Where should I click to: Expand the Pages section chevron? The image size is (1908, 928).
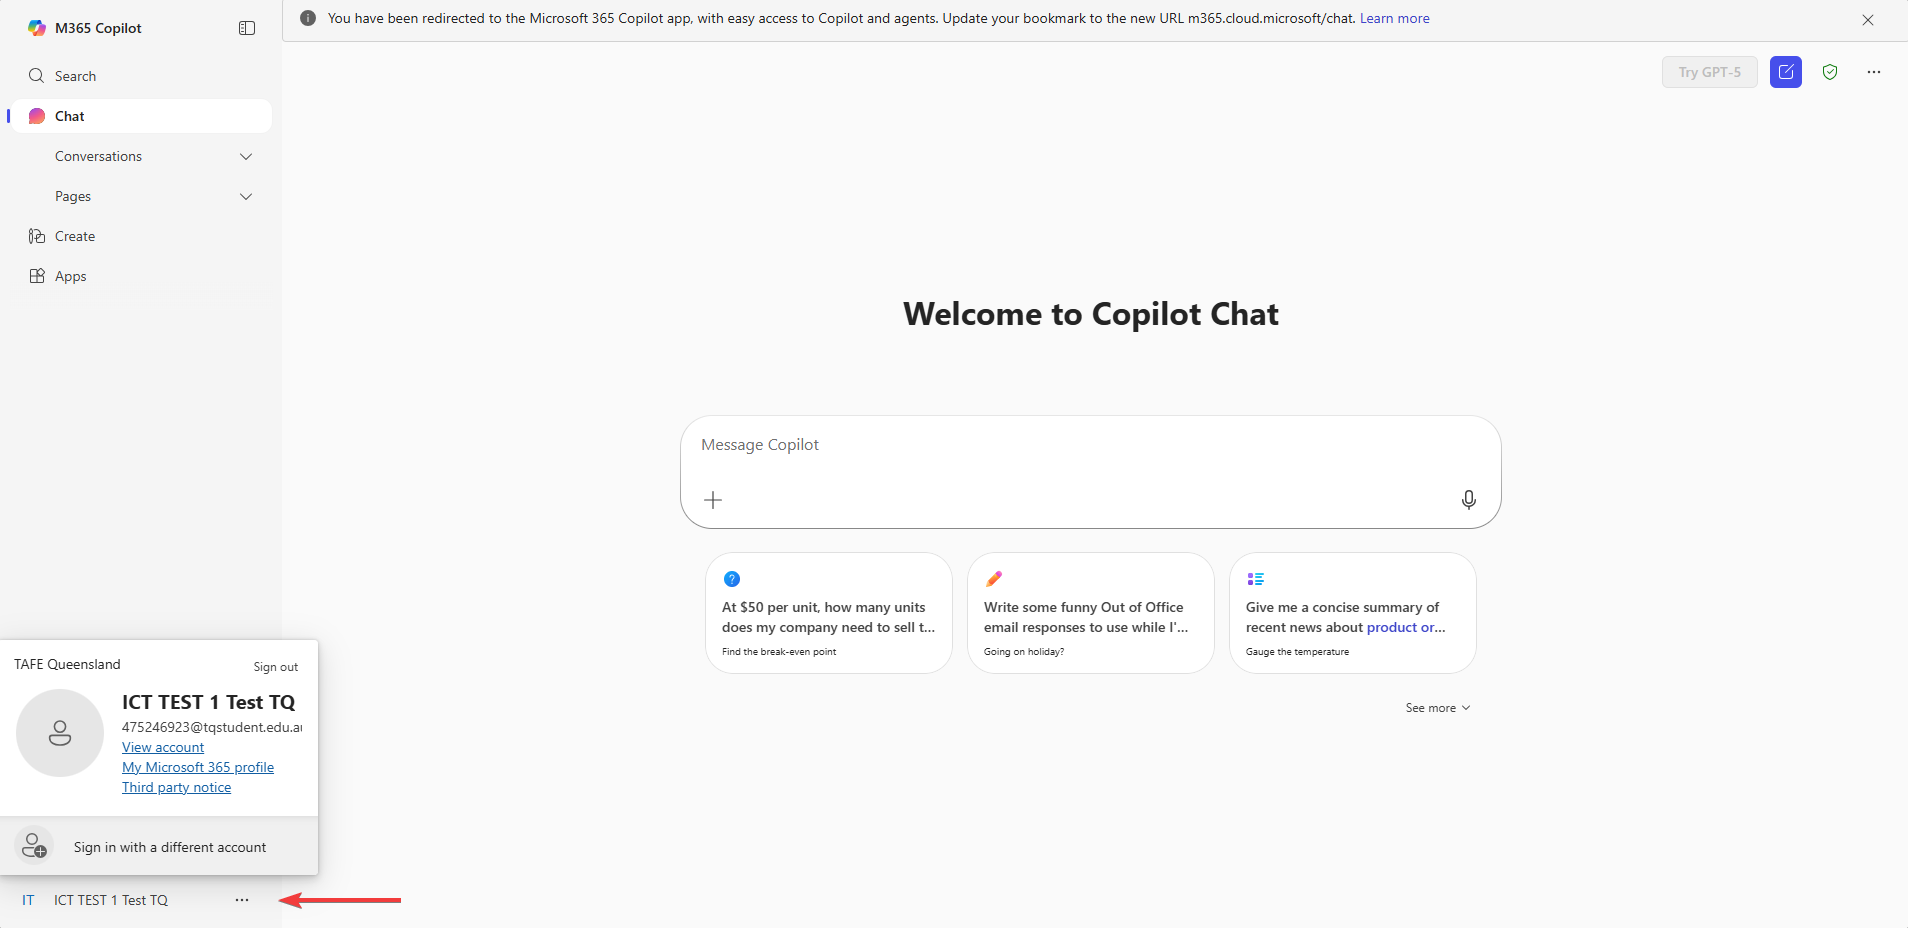click(x=246, y=196)
